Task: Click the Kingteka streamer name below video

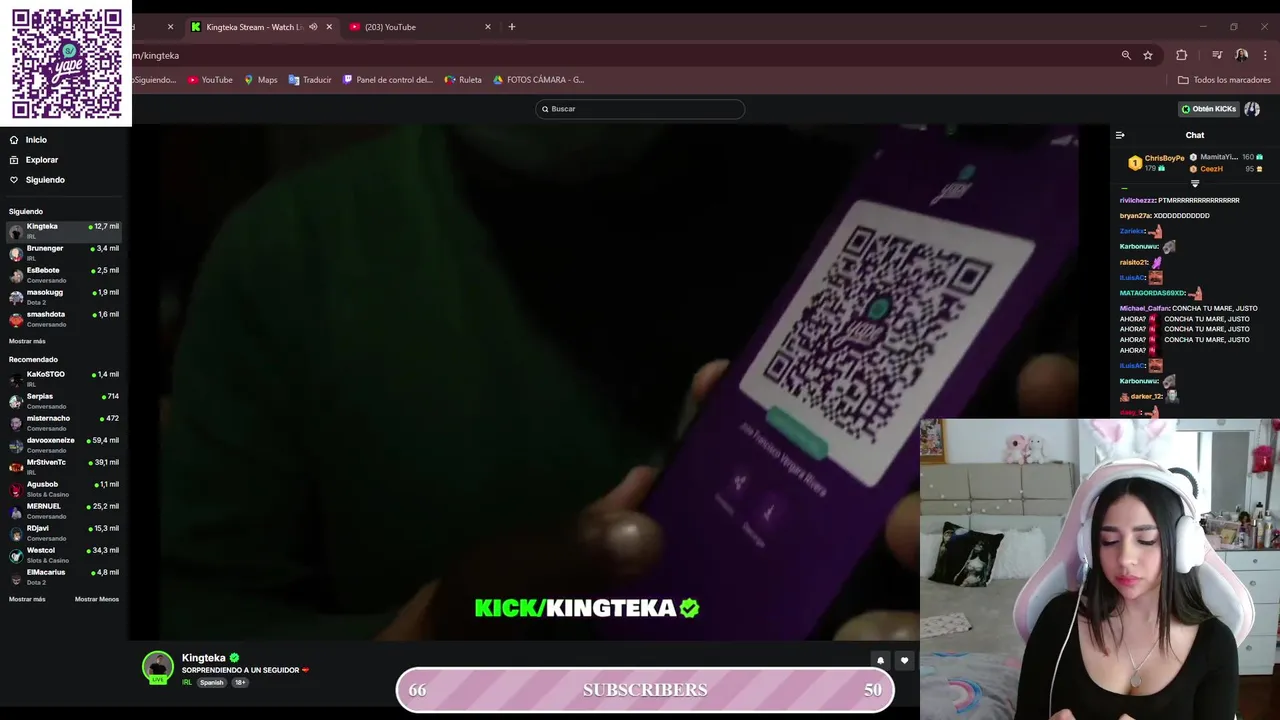Action: (x=203, y=658)
